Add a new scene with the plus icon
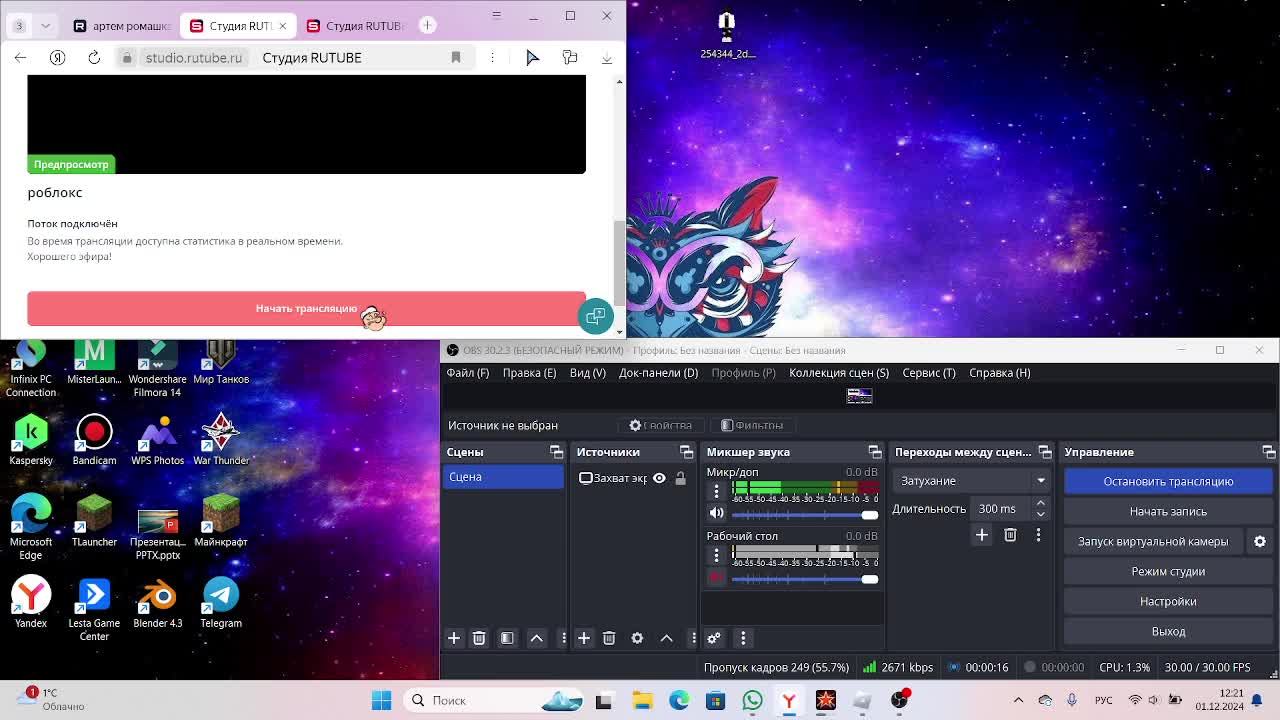Screen dimensions: 1280x720 click(x=454, y=638)
